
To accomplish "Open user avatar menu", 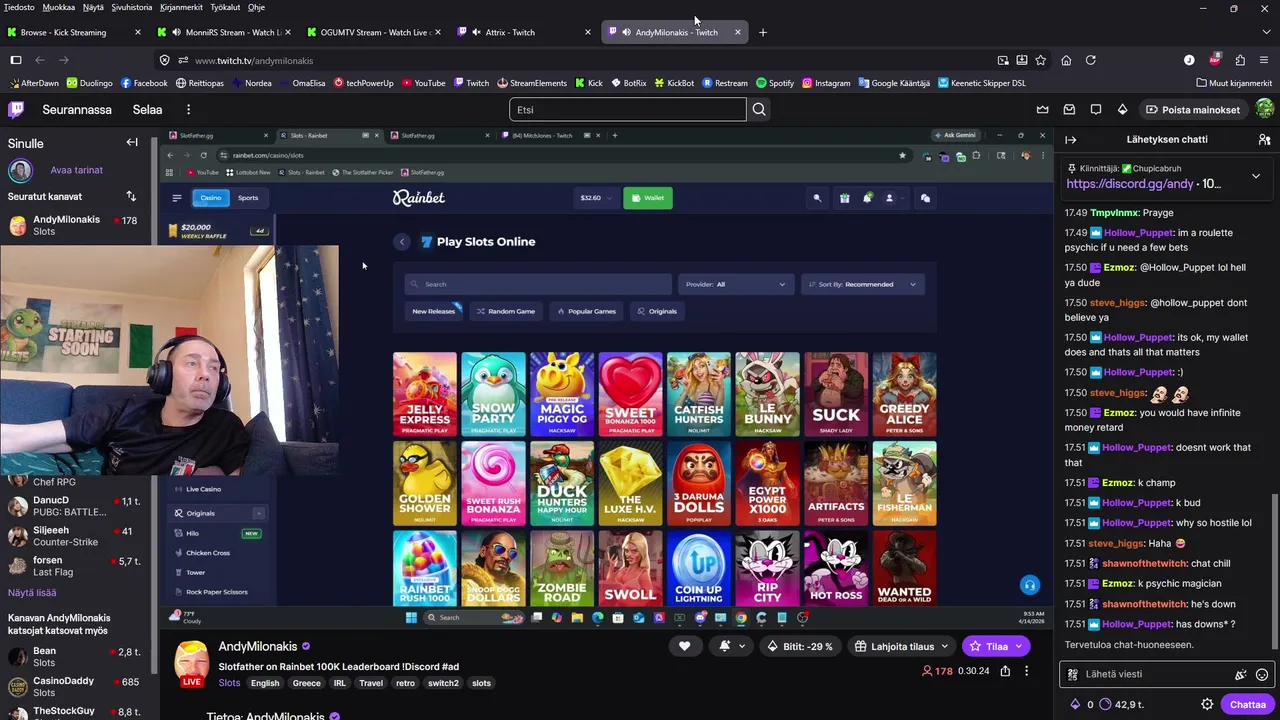I will point(1264,109).
